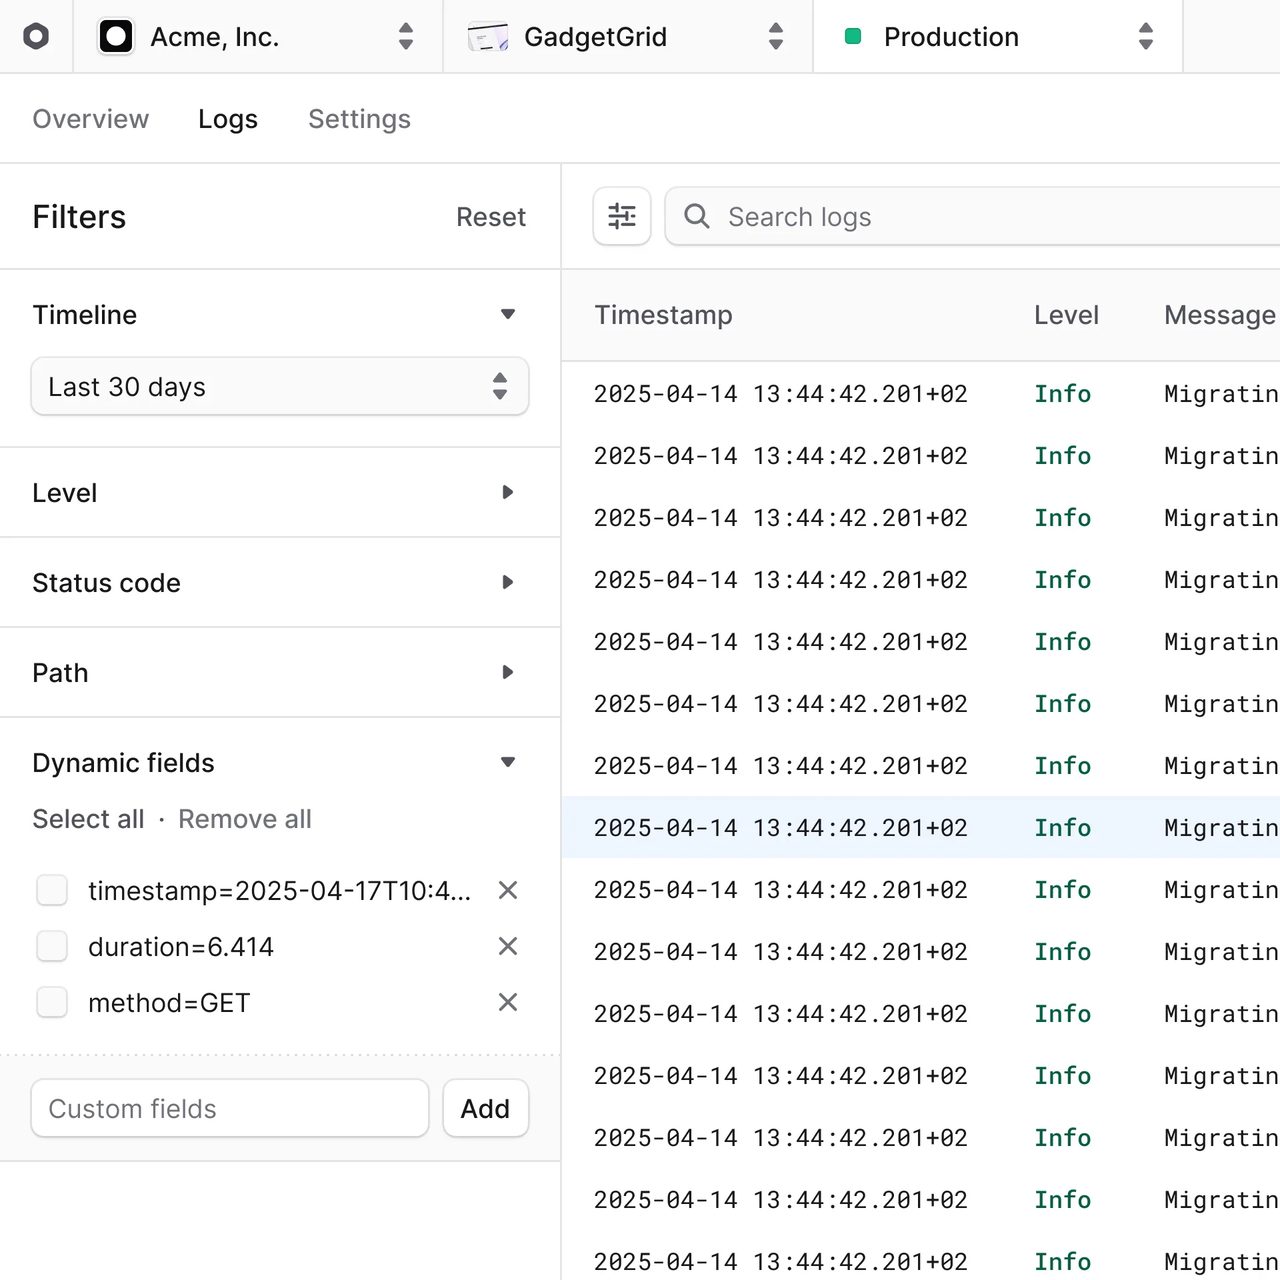Screen dimensions: 1280x1280
Task: Remove the timestamp dynamic field with X
Action: tap(508, 890)
